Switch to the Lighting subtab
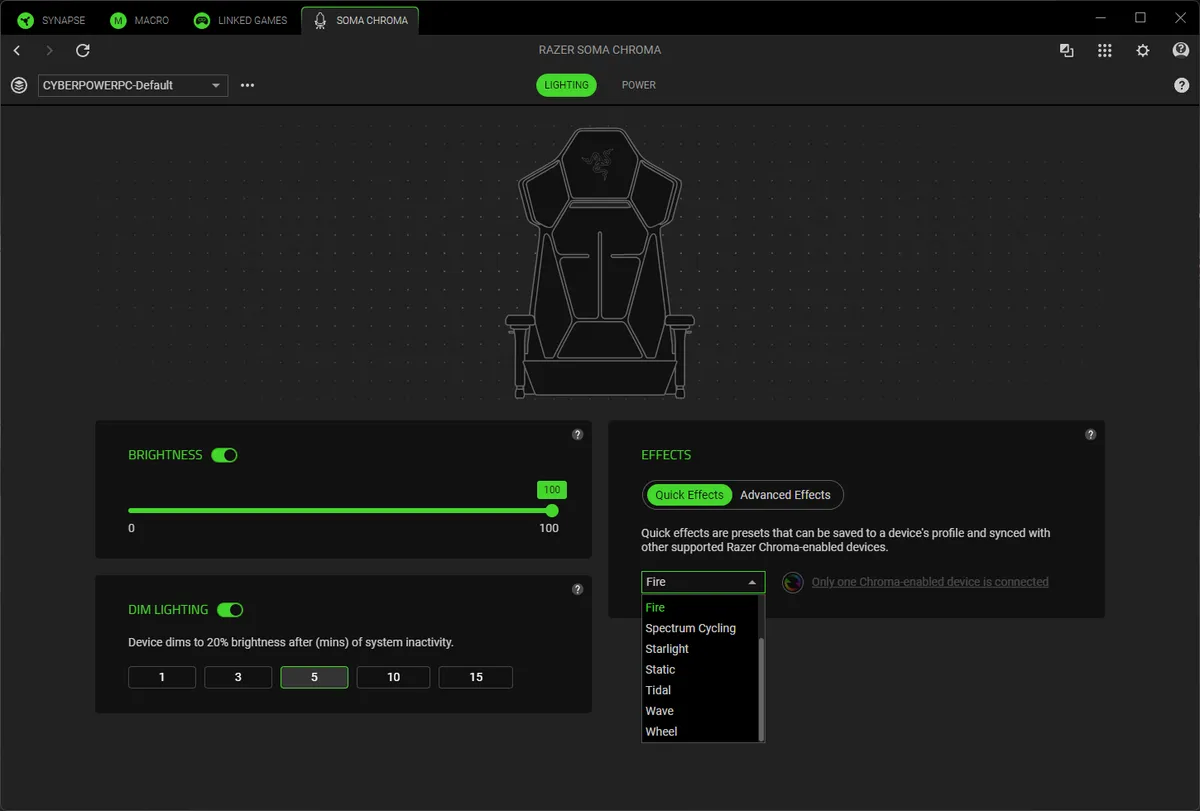The height and width of the screenshot is (811, 1200). point(566,85)
